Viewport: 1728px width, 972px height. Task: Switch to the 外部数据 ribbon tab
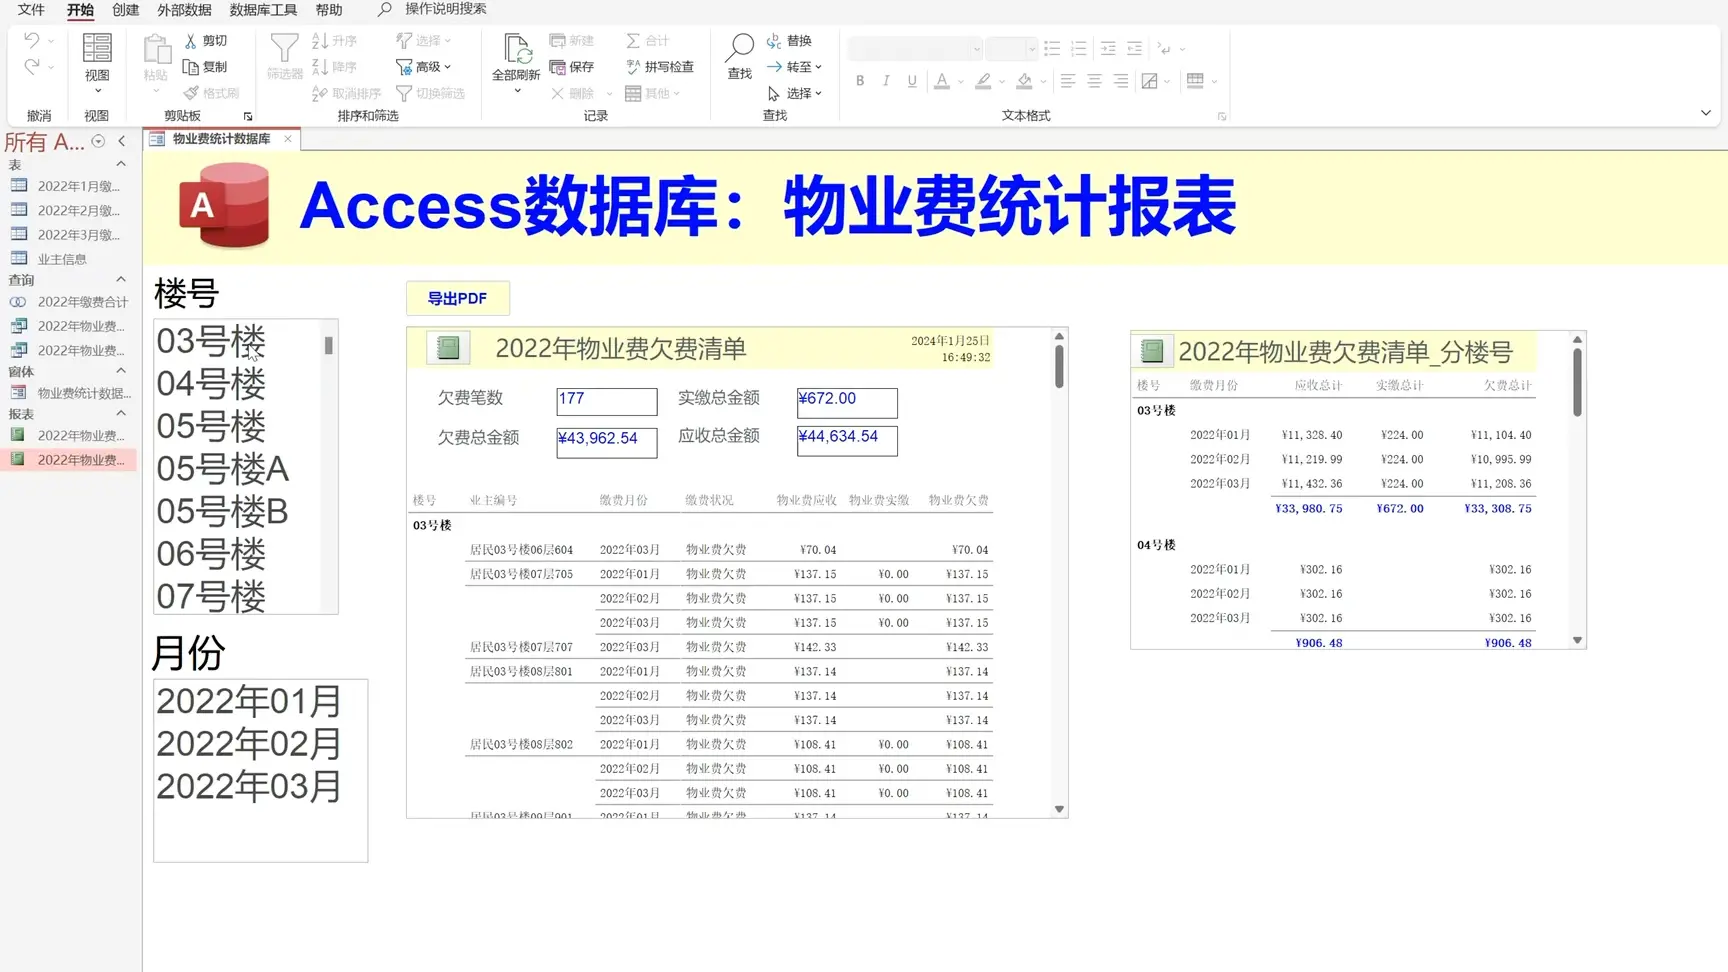(x=184, y=10)
